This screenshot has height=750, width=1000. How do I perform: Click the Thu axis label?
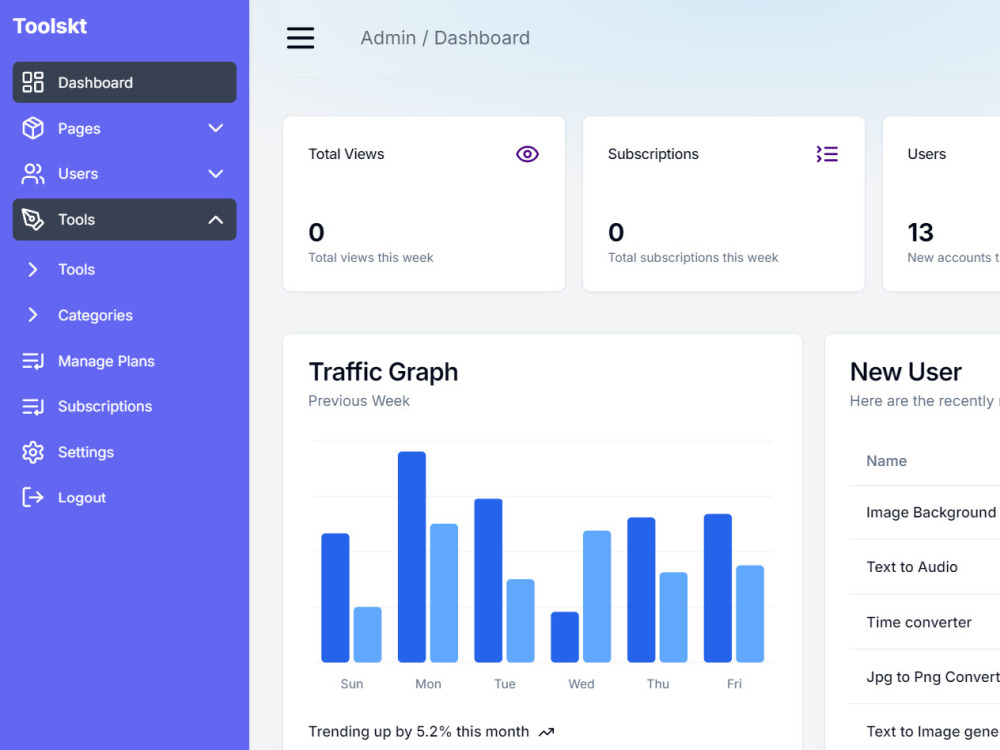(x=658, y=684)
